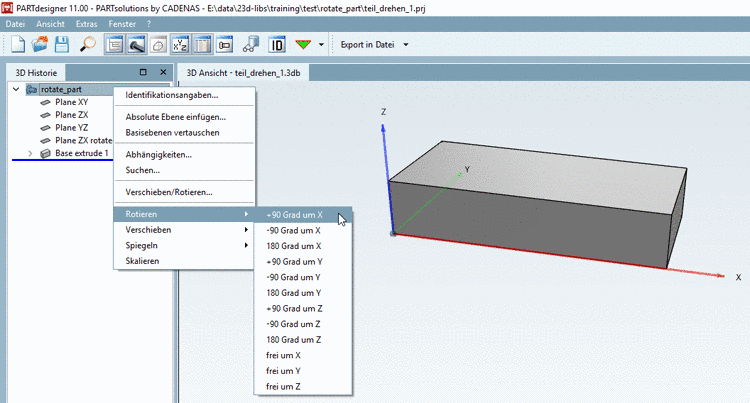
Task: Click the Plane ZX plane icon
Action: (45, 115)
